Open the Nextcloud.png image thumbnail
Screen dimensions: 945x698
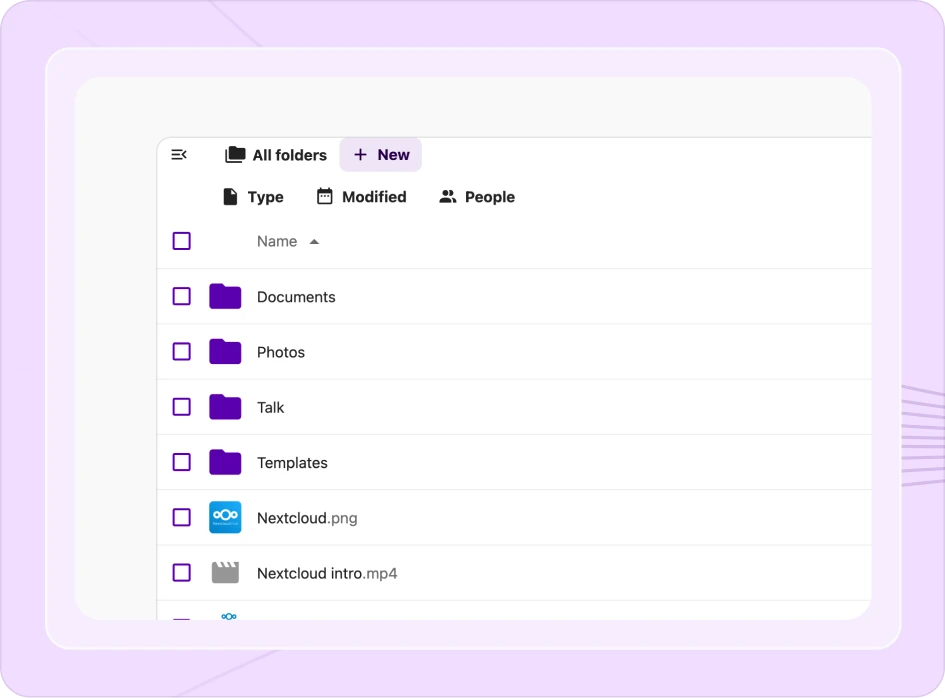tap(225, 517)
